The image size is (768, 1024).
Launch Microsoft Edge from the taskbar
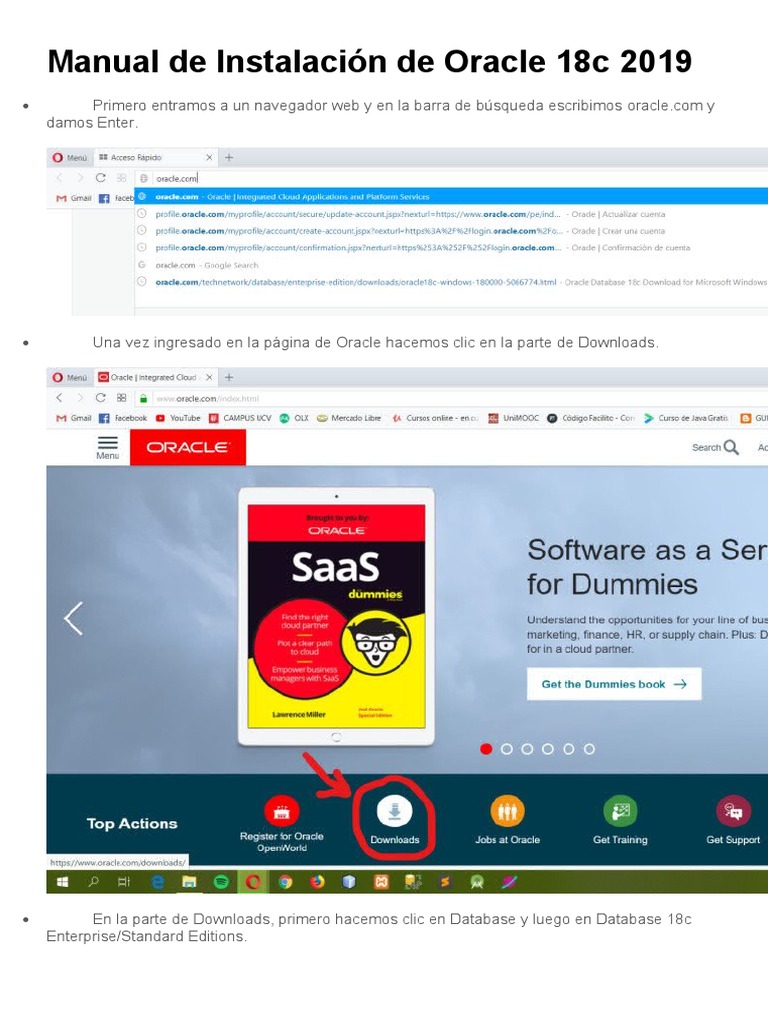pyautogui.click(x=157, y=882)
